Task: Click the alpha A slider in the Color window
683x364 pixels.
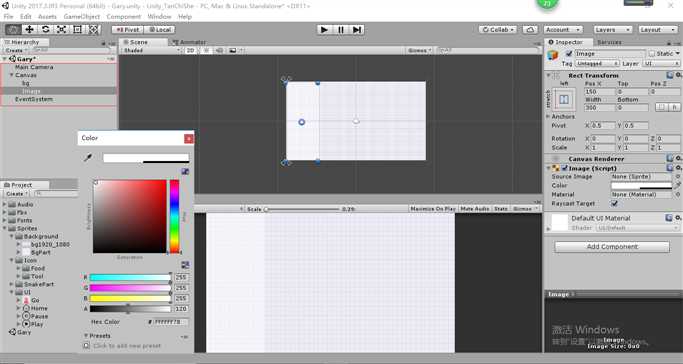Action: [x=130, y=309]
